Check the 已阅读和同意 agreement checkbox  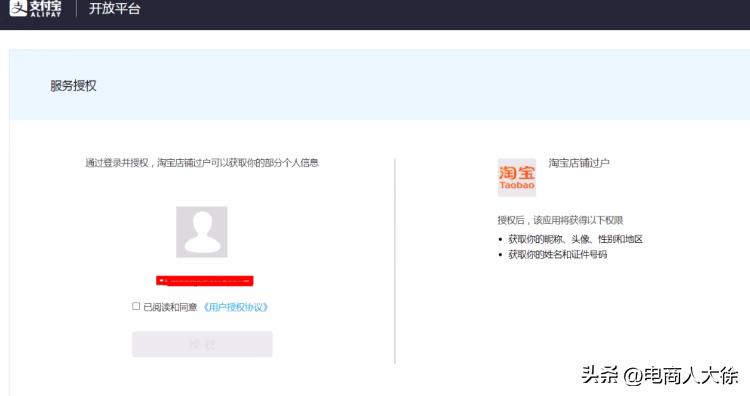tap(136, 306)
